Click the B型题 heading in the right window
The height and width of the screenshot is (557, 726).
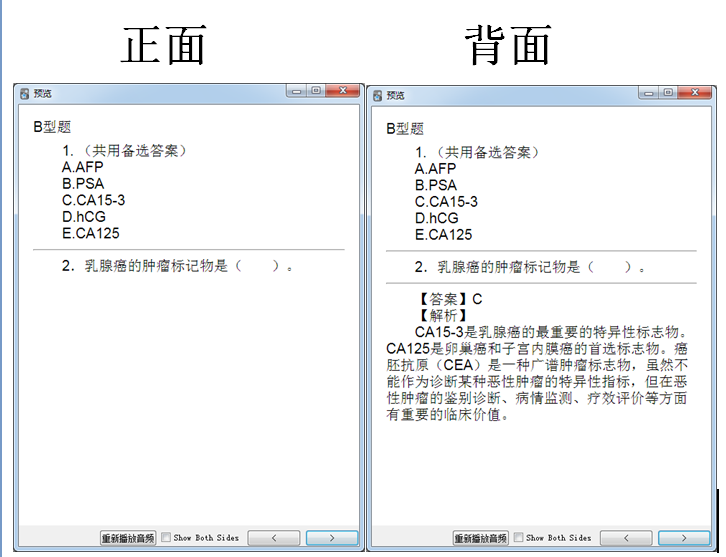(405, 129)
